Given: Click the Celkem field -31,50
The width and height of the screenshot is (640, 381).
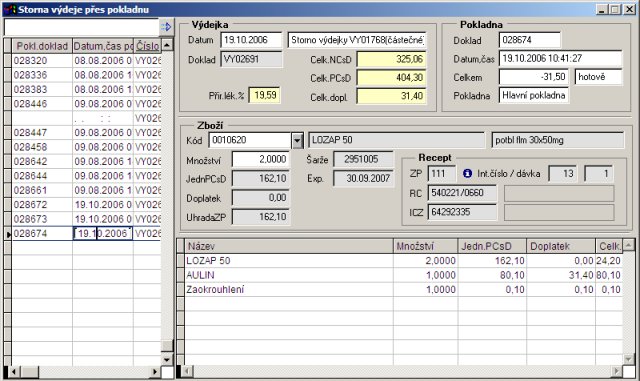Looking at the screenshot, I should click(533, 77).
